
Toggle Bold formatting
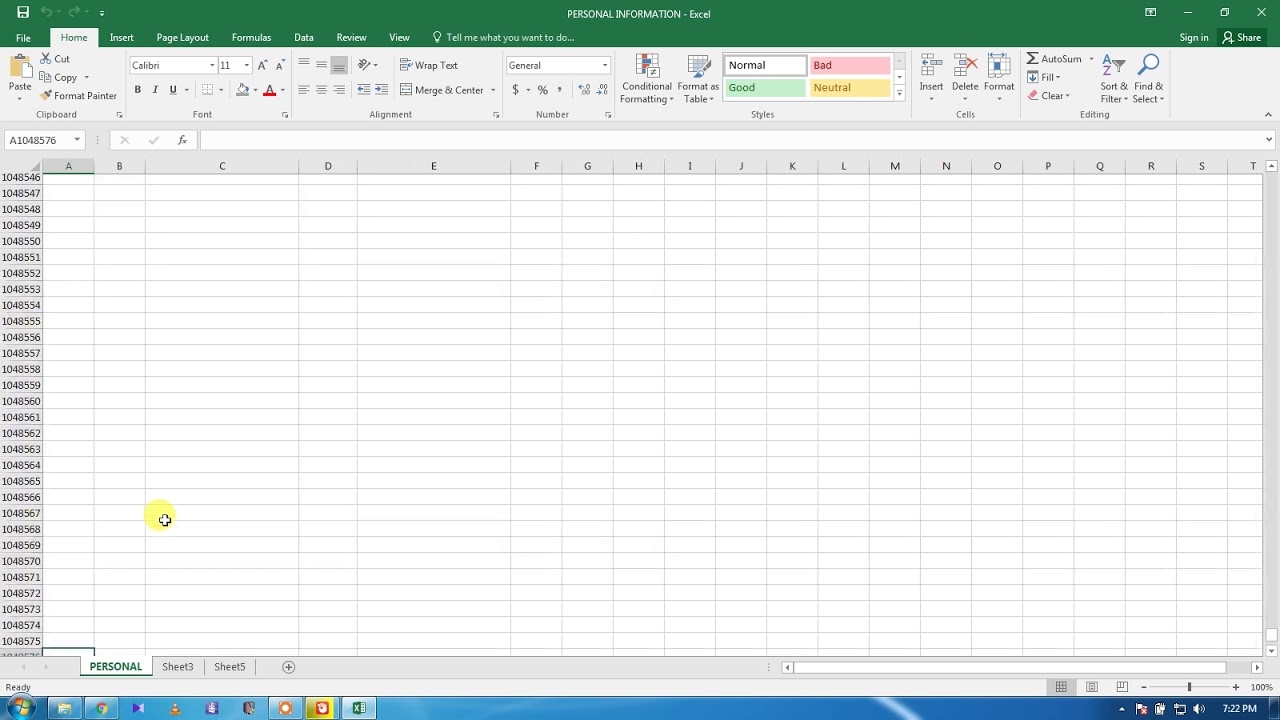pos(138,90)
